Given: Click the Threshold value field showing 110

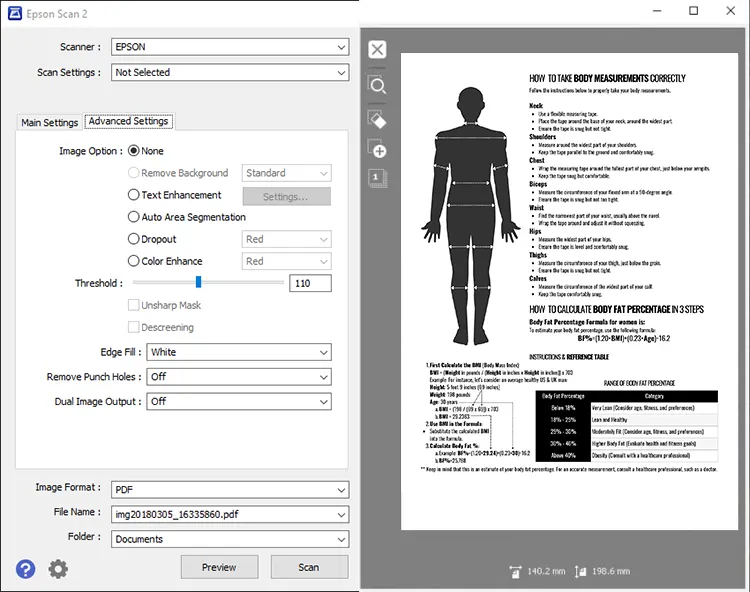Looking at the screenshot, I should [x=310, y=283].
